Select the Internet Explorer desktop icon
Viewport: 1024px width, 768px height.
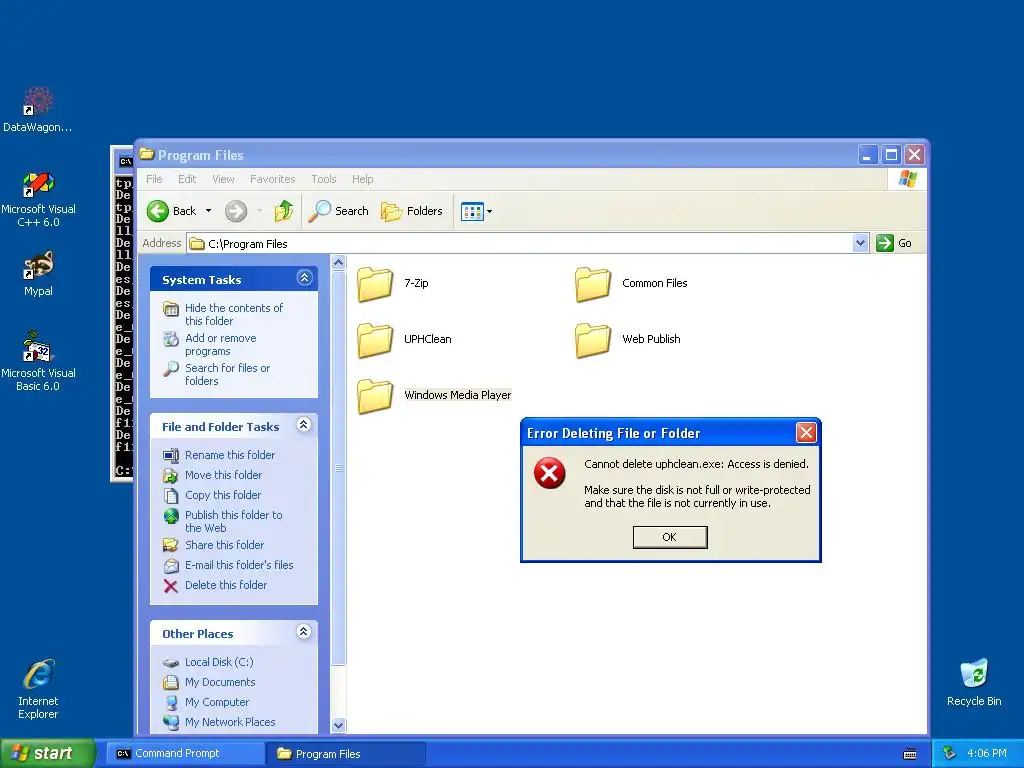pyautogui.click(x=38, y=690)
